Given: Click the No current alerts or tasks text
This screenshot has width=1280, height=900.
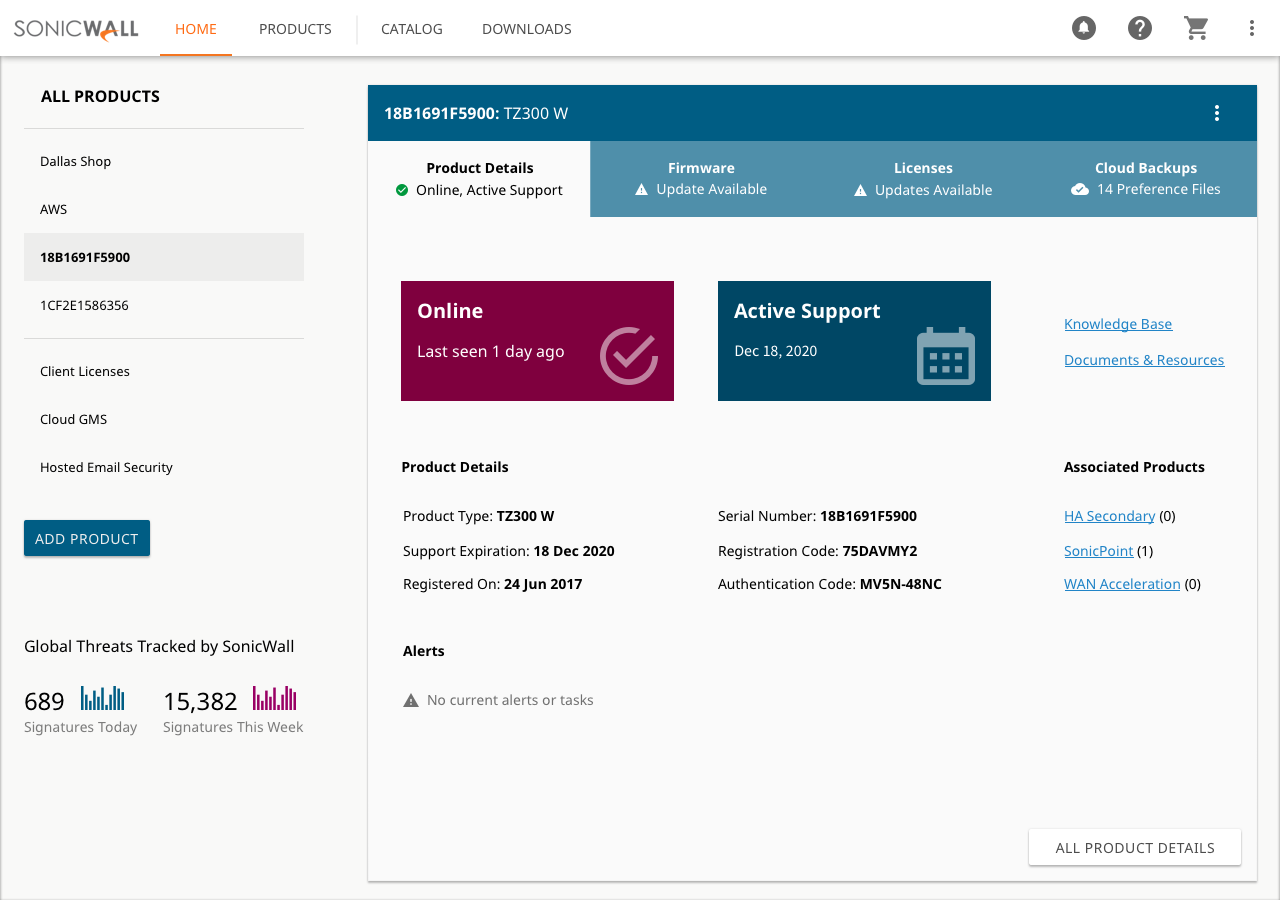Looking at the screenshot, I should [510, 700].
